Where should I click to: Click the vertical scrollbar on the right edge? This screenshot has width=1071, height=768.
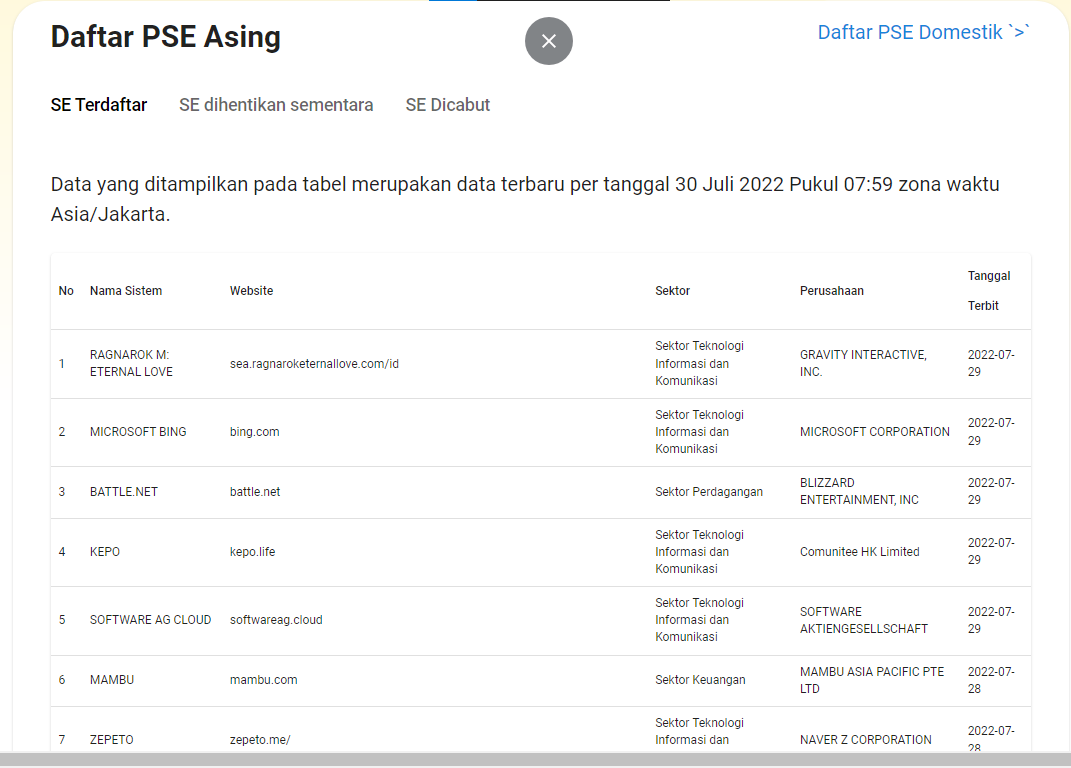pyautogui.click(x=1064, y=400)
